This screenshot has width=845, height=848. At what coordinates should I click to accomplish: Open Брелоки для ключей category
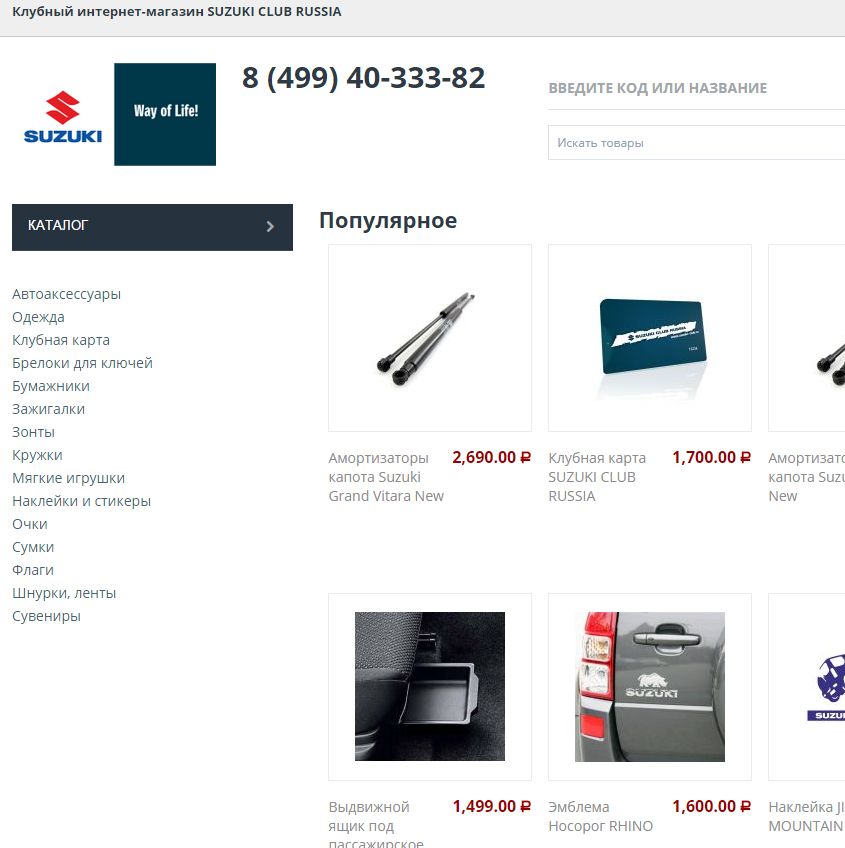coord(82,363)
